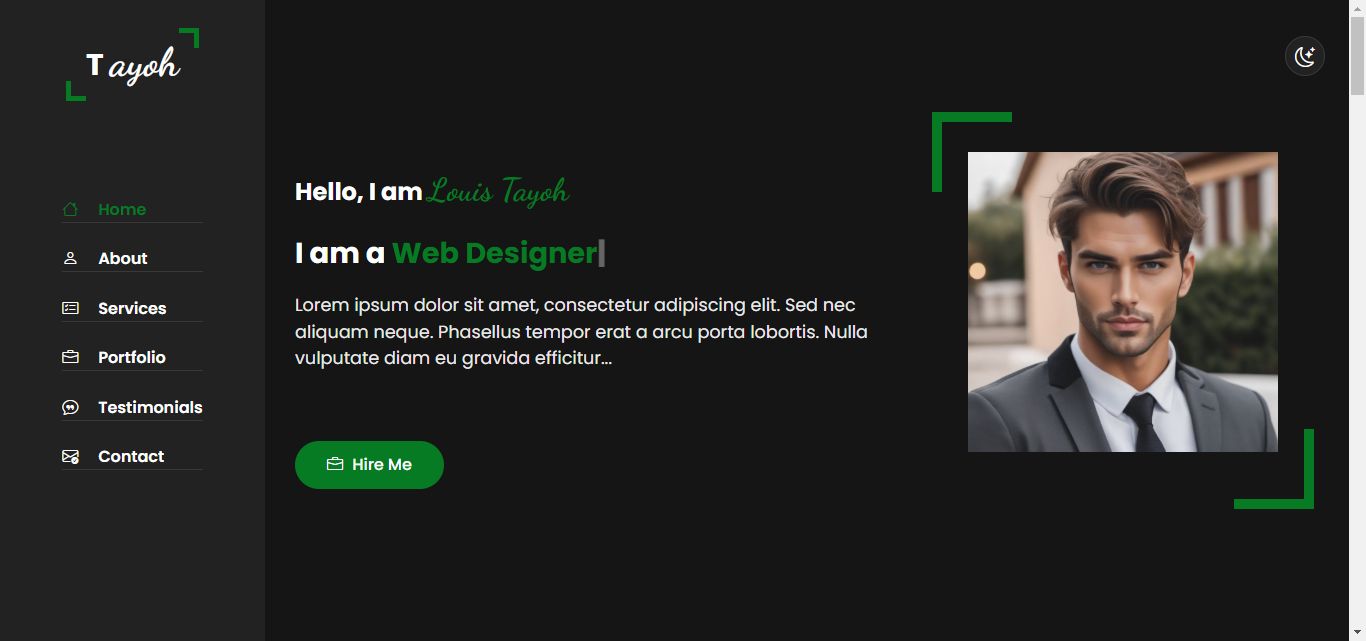This screenshot has width=1366, height=641.
Task: Click the card icon beside Services
Action: (70, 308)
